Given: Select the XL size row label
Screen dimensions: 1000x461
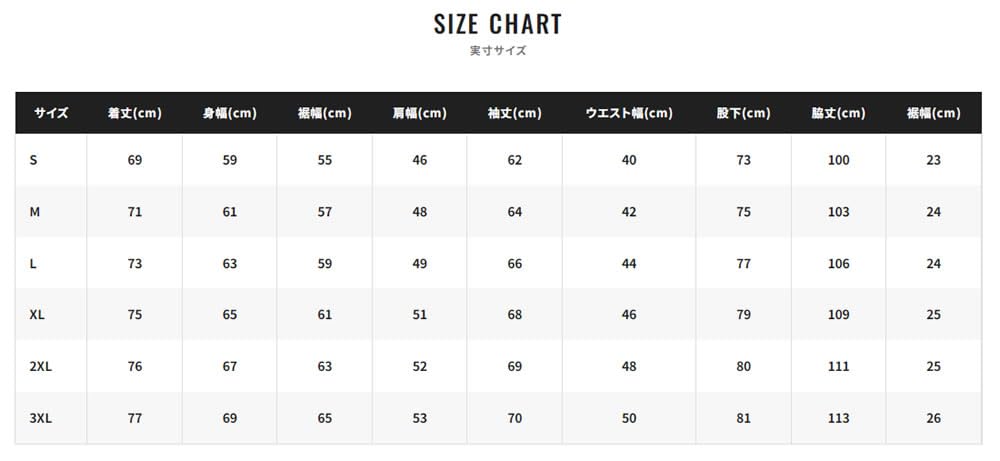Looking at the screenshot, I should 38,315.
